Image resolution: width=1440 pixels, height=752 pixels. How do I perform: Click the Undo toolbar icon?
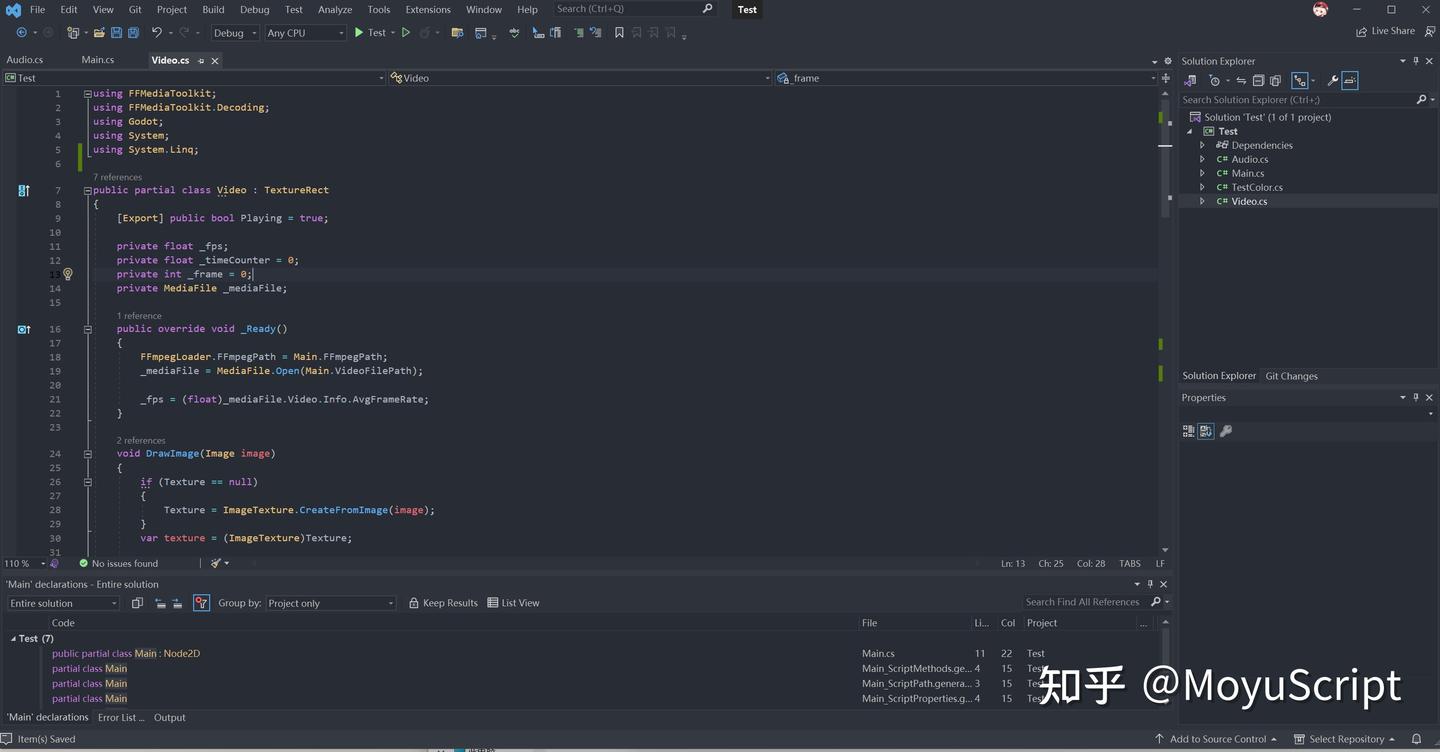click(157, 33)
